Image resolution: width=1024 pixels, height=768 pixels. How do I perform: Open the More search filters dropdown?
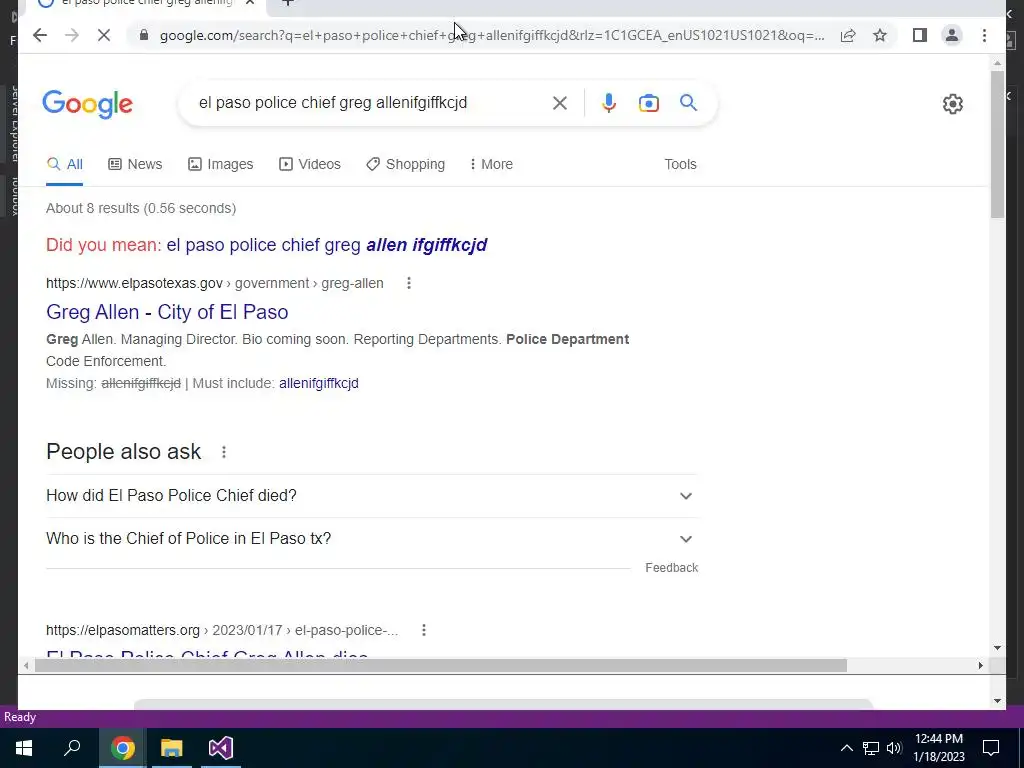(x=491, y=165)
